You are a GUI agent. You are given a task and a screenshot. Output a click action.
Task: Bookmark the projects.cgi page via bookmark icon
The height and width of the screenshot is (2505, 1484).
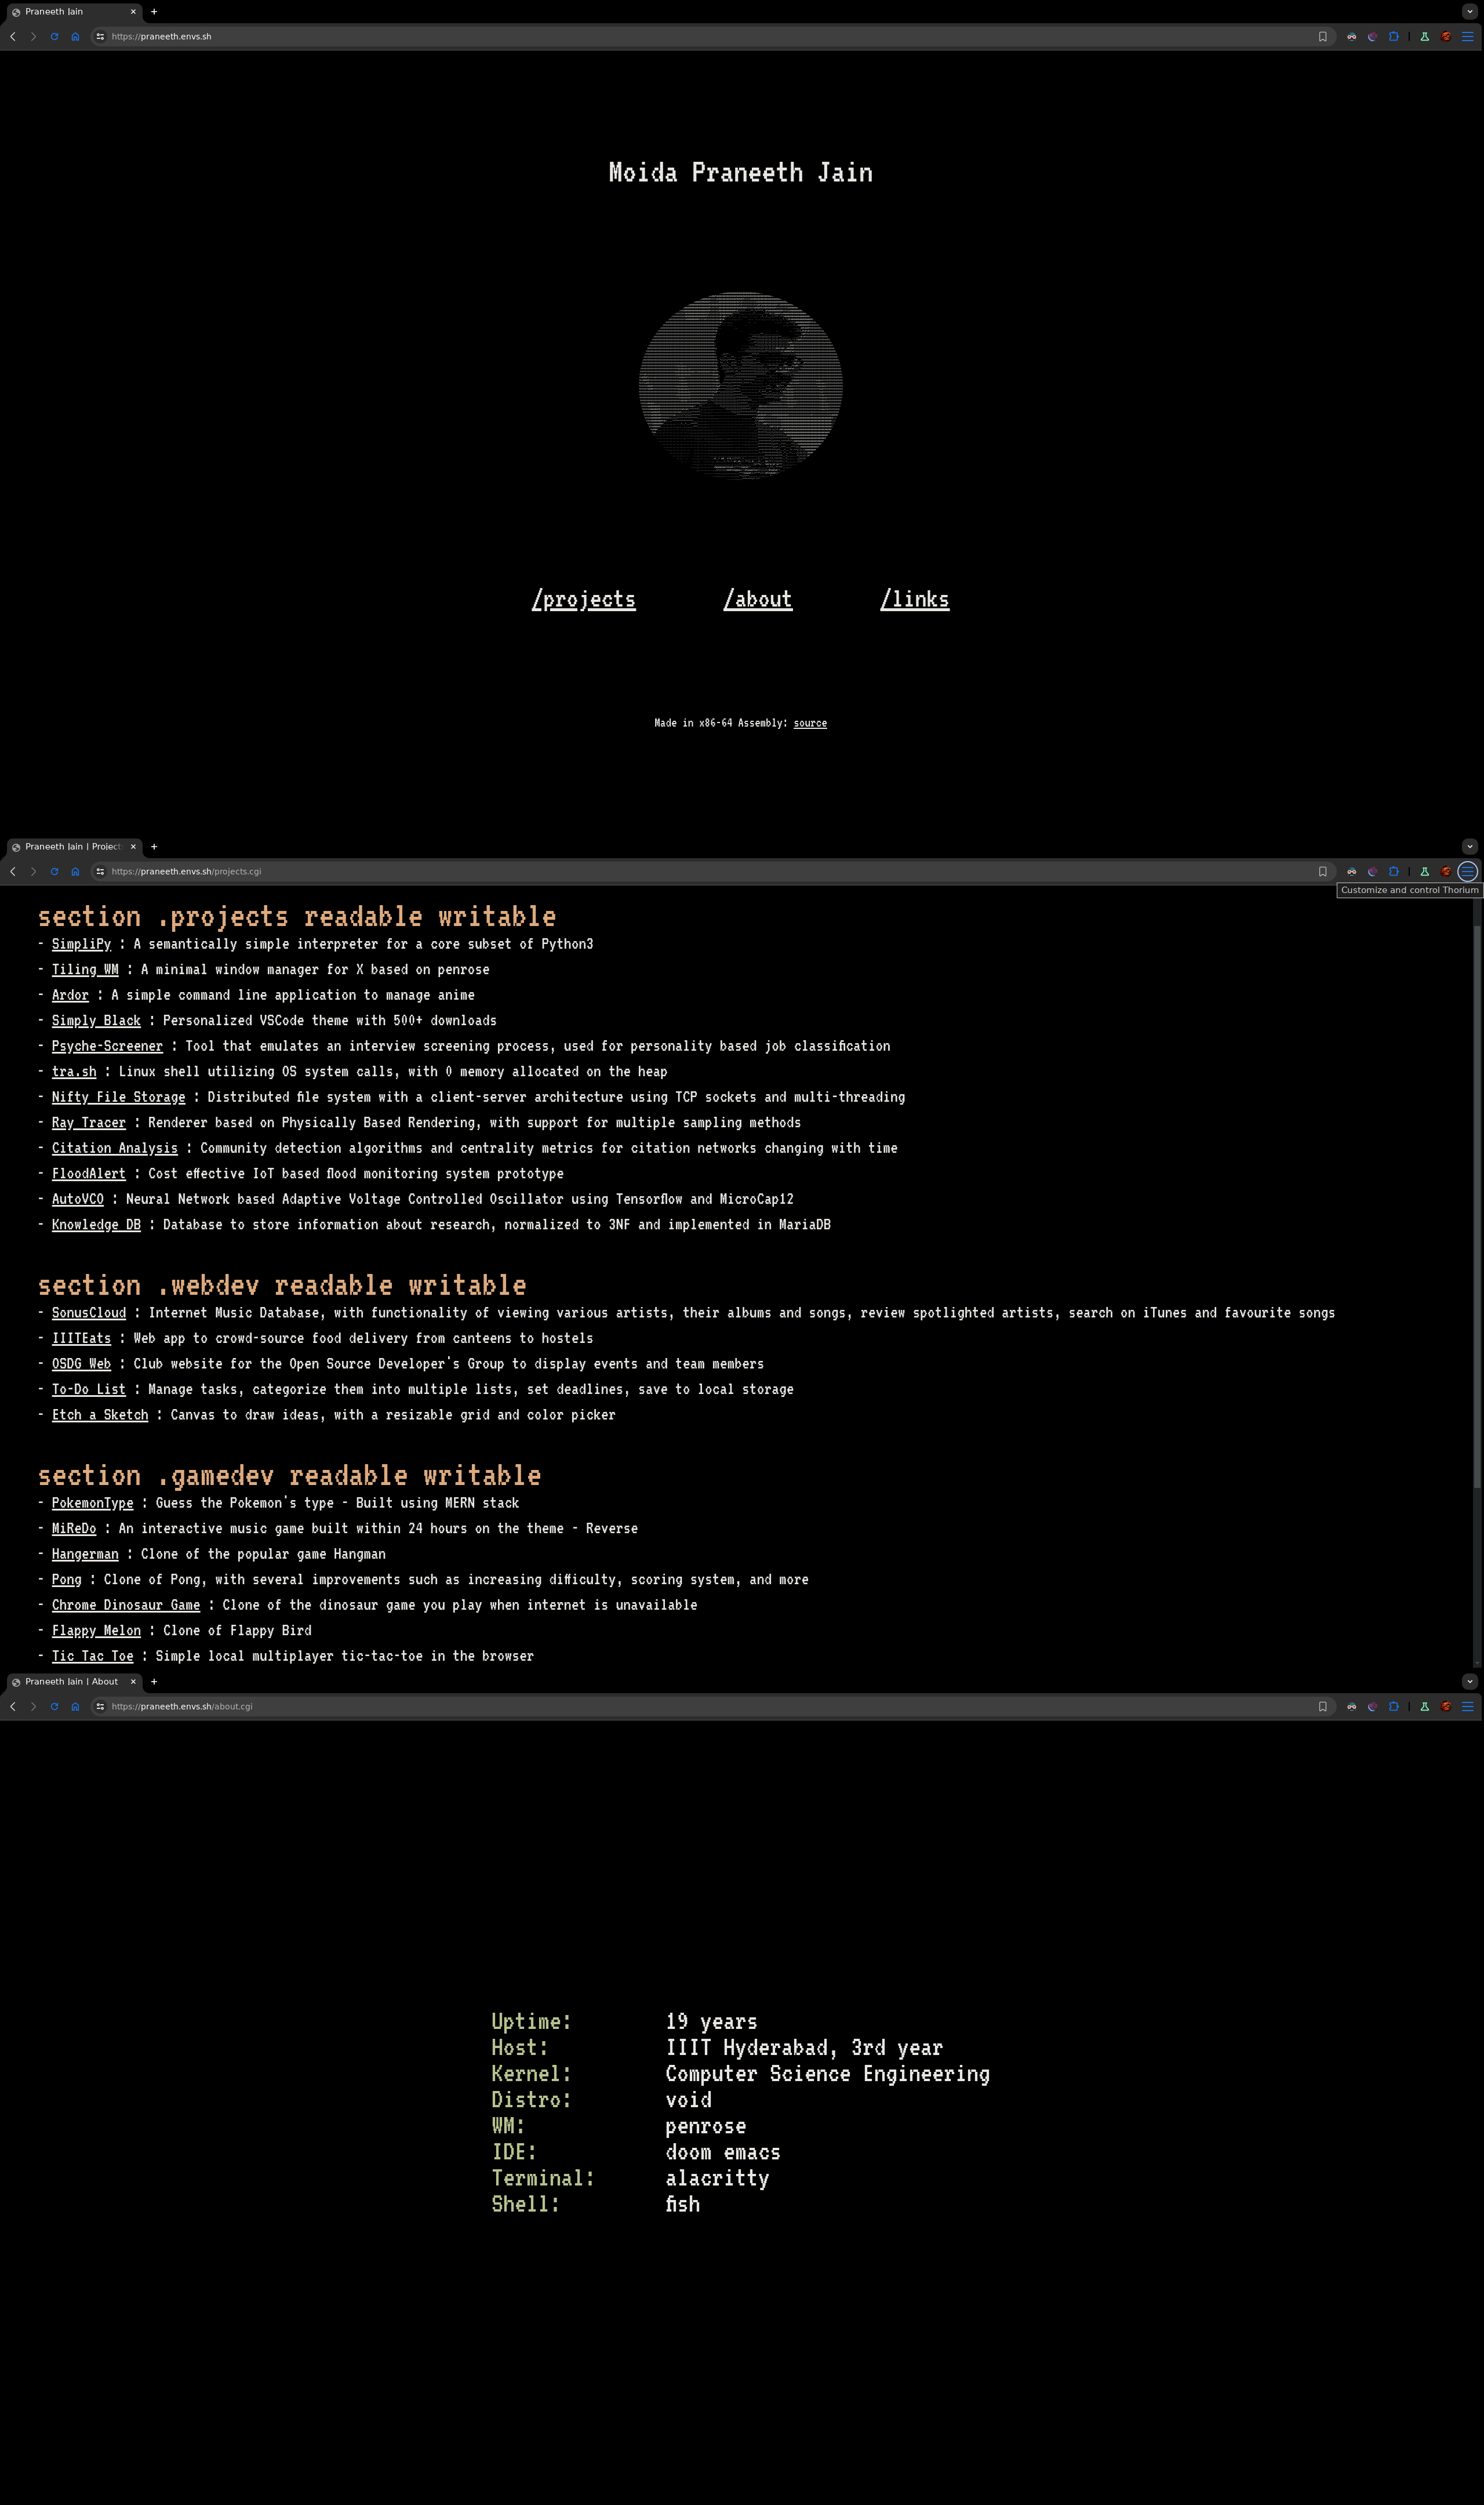tap(1322, 871)
